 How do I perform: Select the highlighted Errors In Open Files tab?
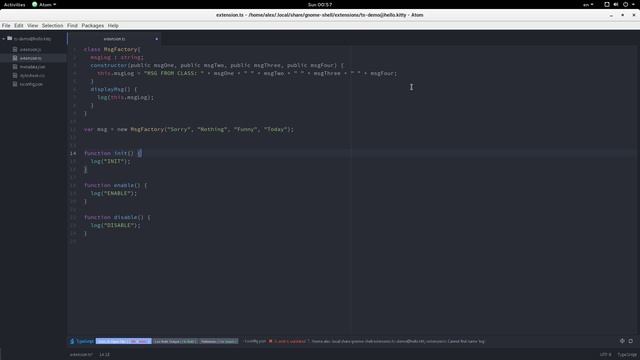click(x=123, y=341)
